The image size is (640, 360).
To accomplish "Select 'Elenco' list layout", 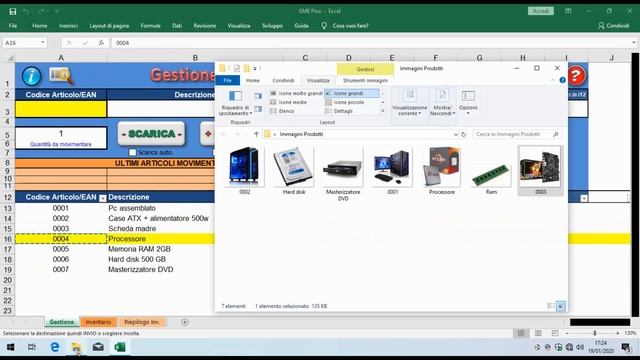I will [282, 111].
